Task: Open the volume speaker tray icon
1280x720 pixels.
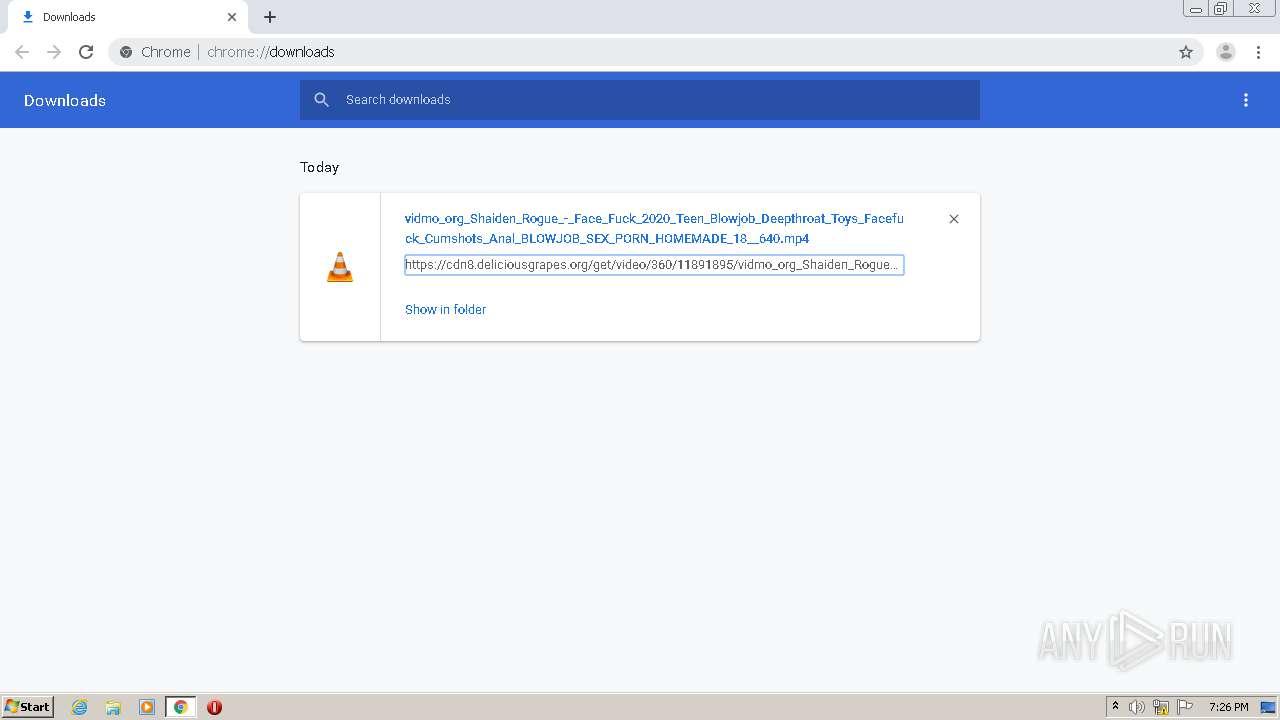Action: (1137, 707)
